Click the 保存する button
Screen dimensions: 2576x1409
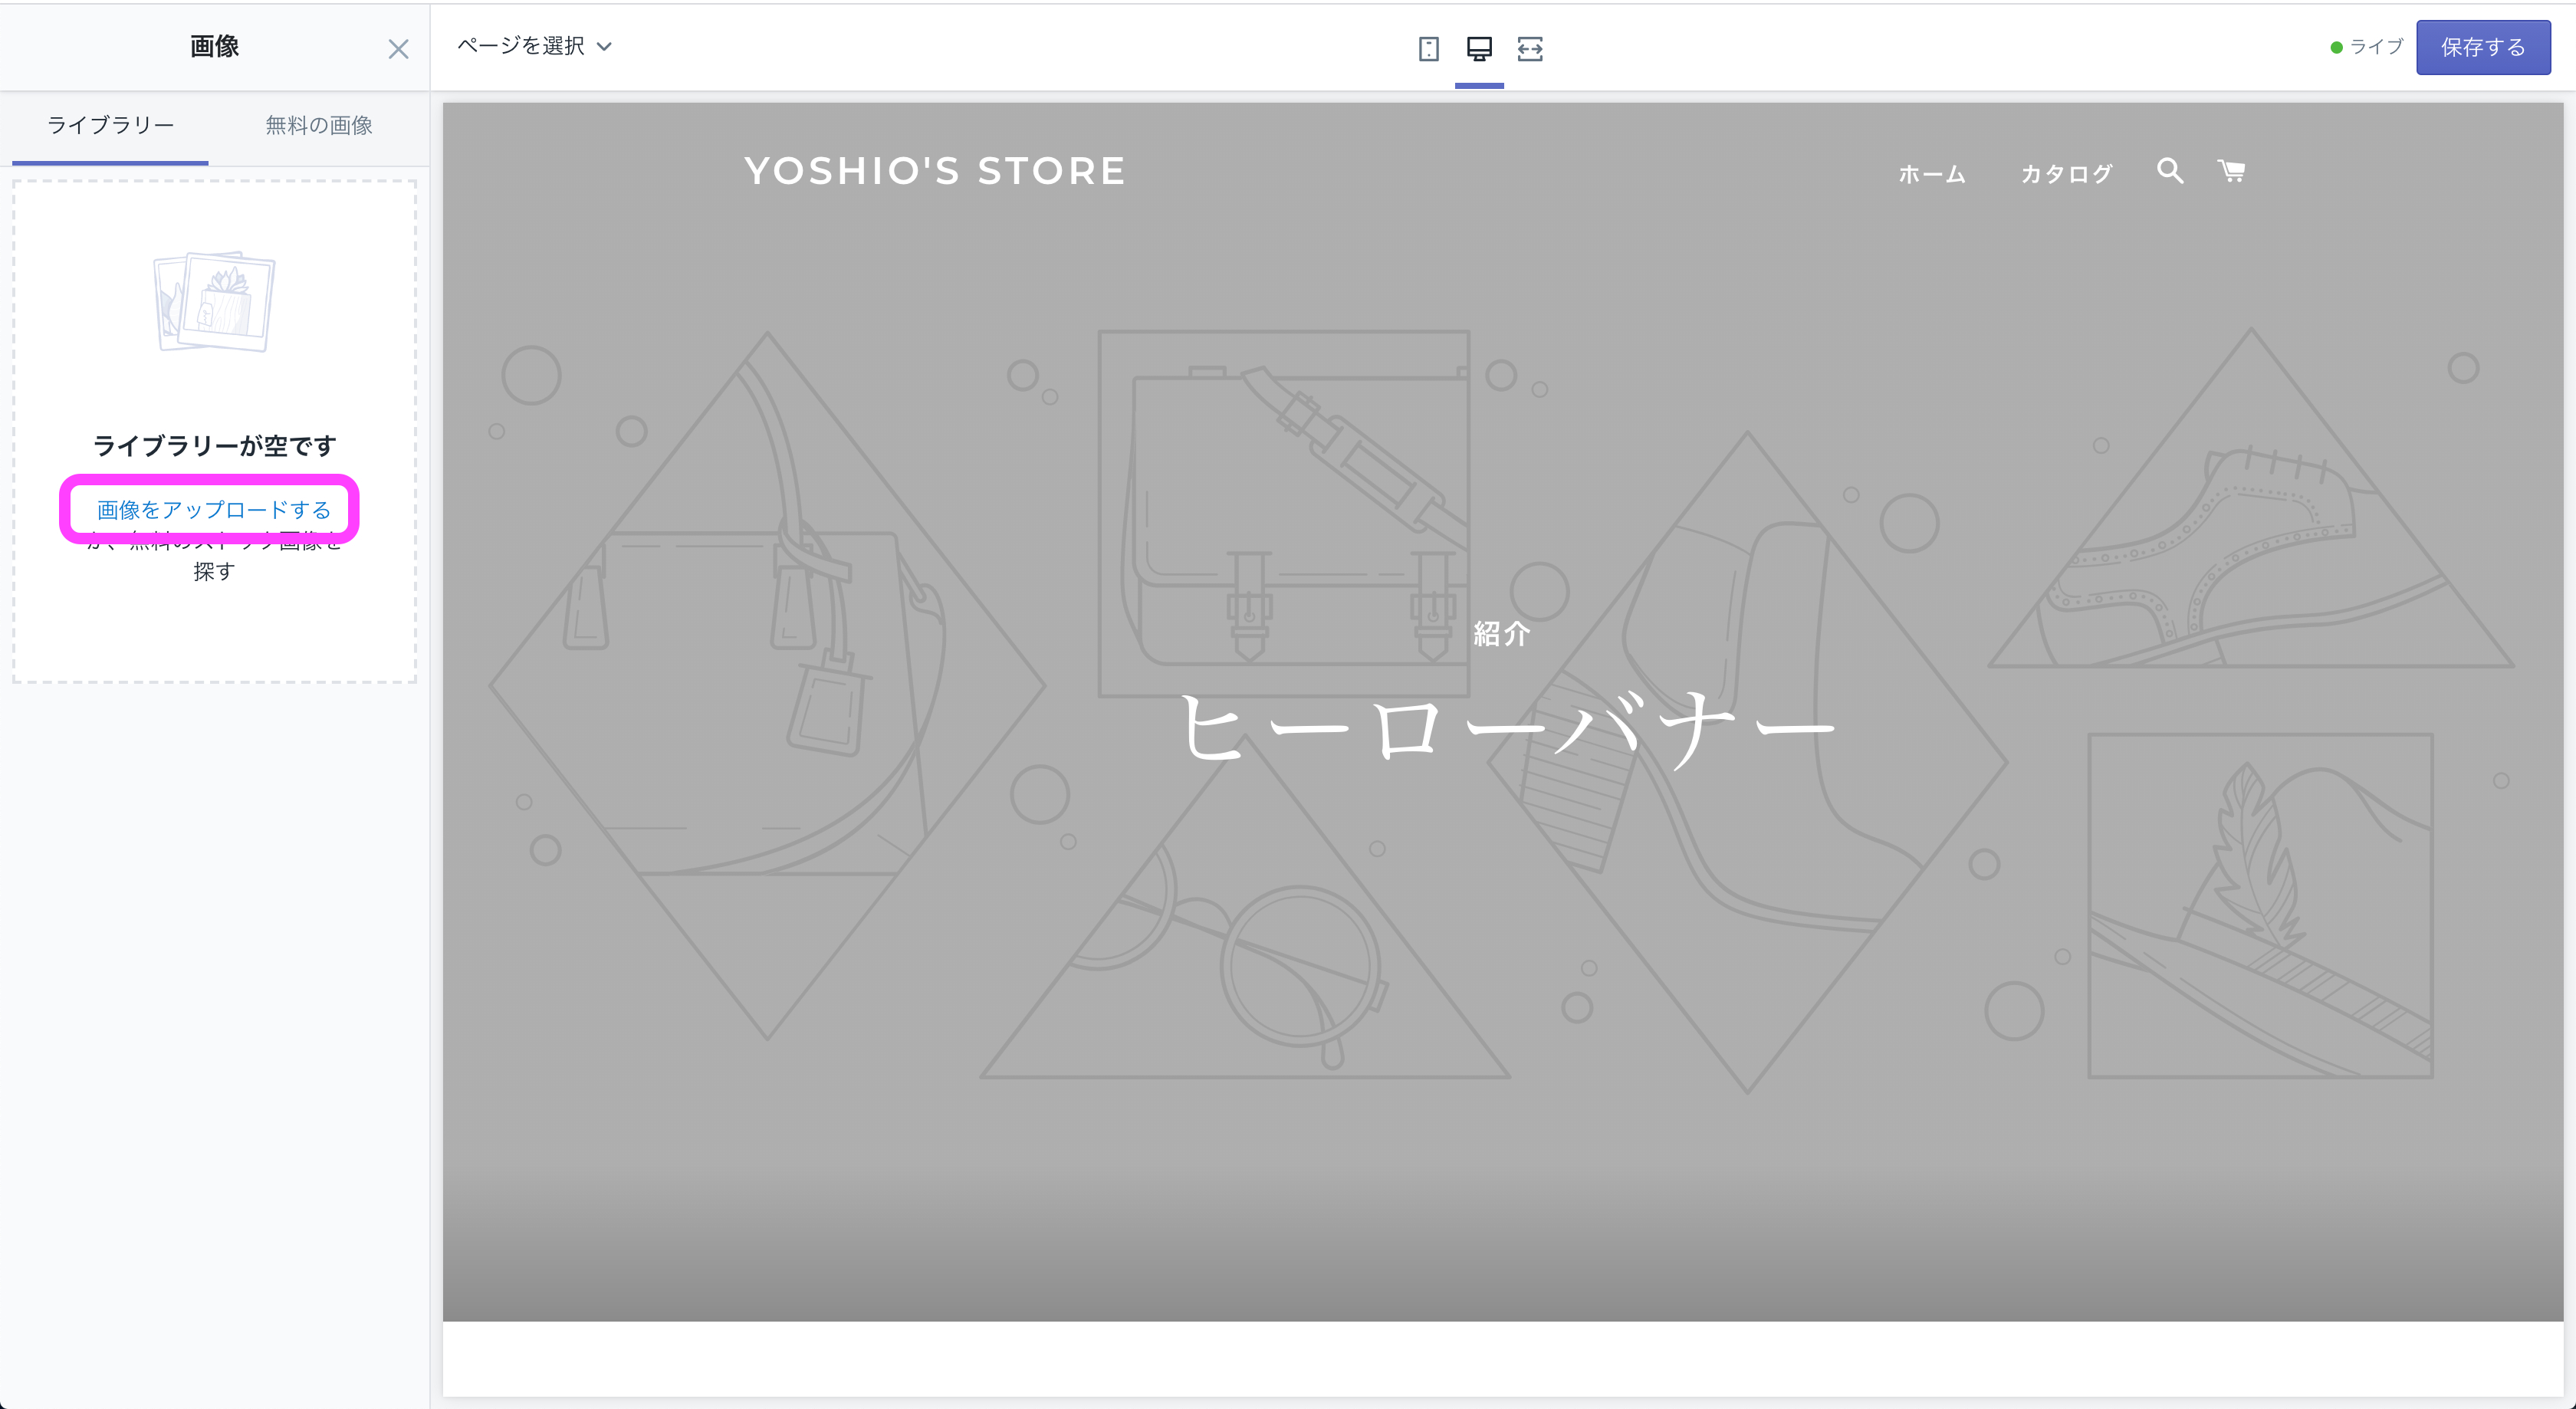[x=2482, y=46]
